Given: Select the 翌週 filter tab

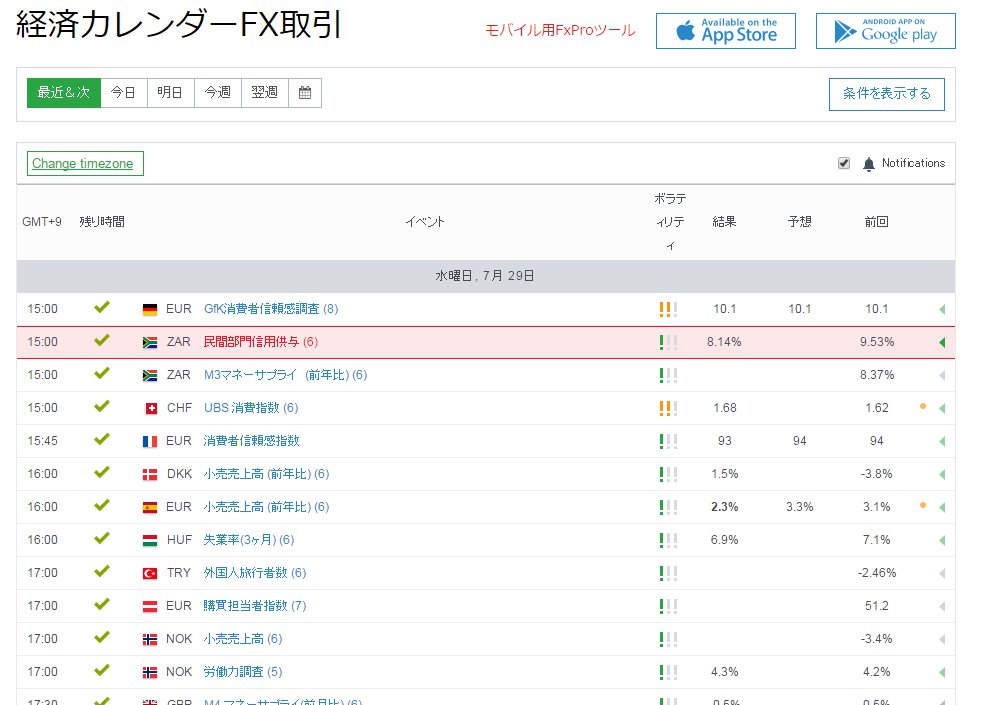Looking at the screenshot, I should [264, 91].
